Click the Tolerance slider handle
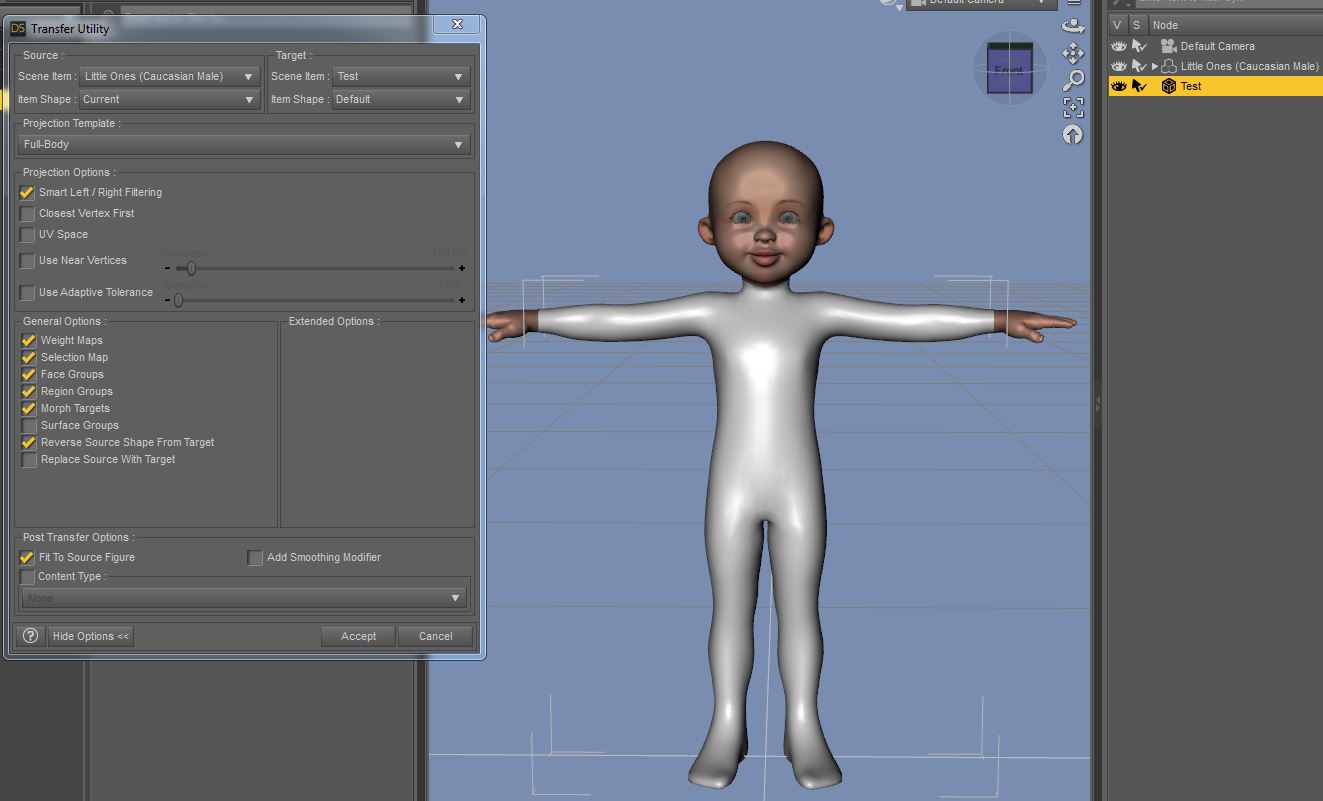 click(x=178, y=300)
